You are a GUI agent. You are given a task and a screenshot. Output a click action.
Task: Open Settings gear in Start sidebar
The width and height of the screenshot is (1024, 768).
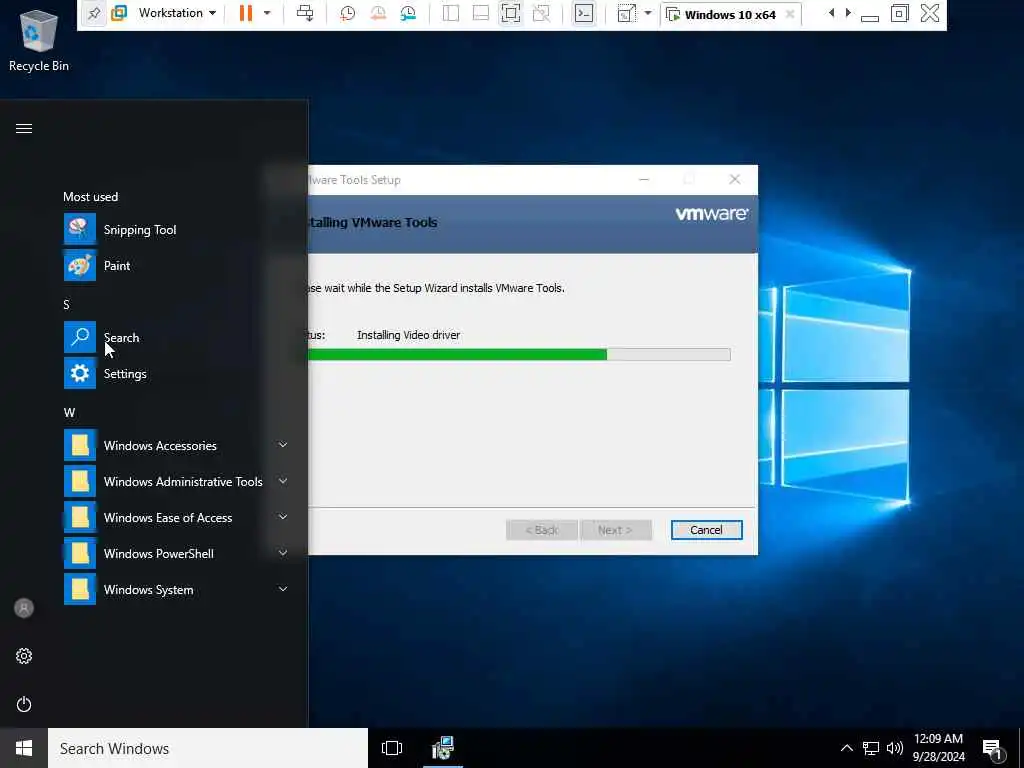24,656
